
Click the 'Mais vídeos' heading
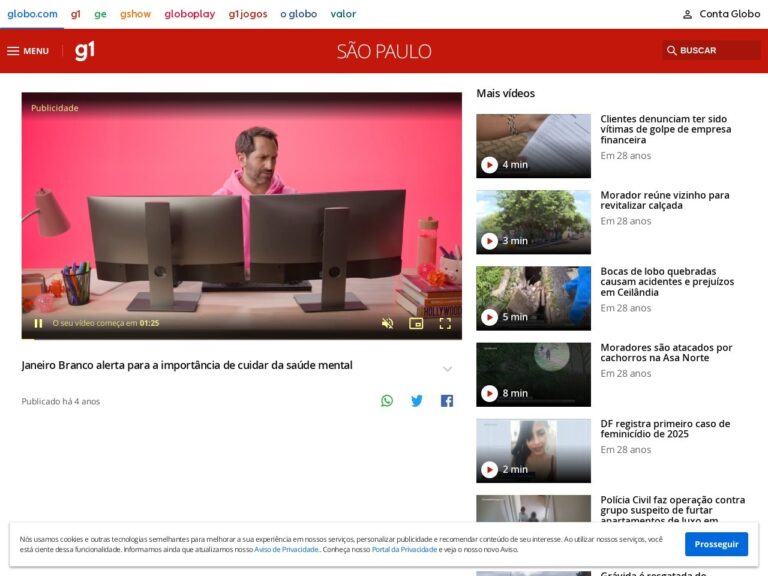click(505, 93)
